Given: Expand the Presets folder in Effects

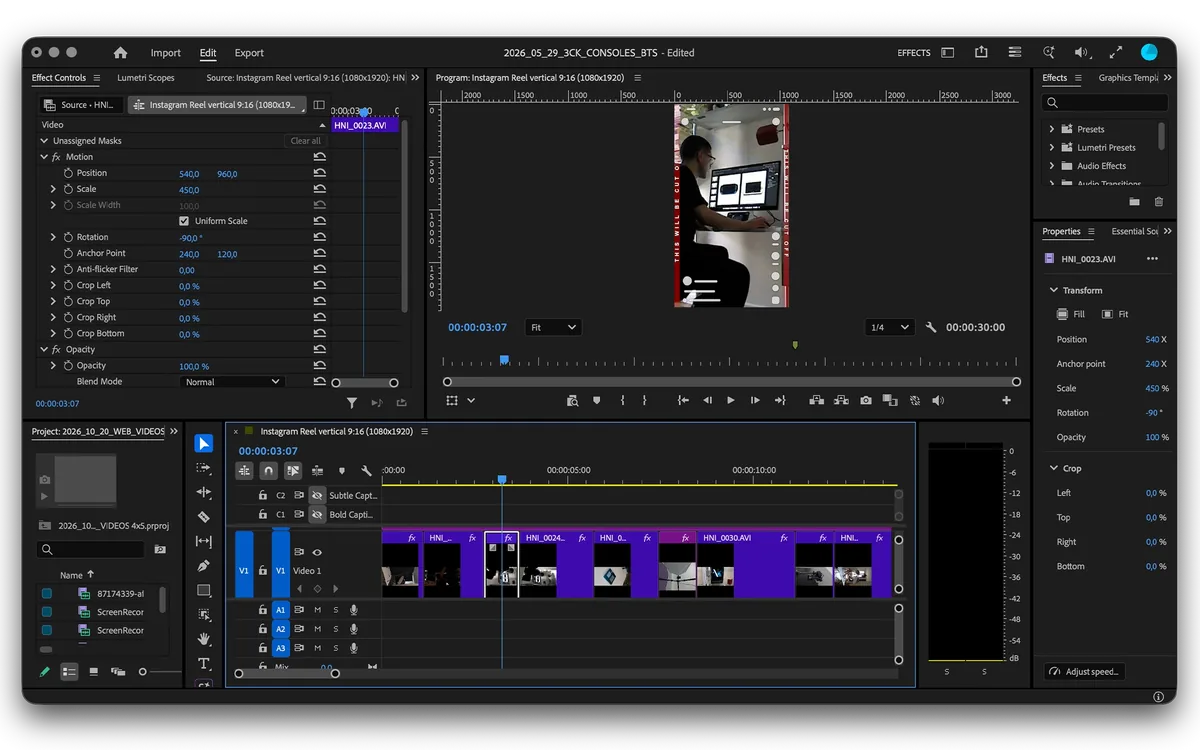Looking at the screenshot, I should 1052,129.
